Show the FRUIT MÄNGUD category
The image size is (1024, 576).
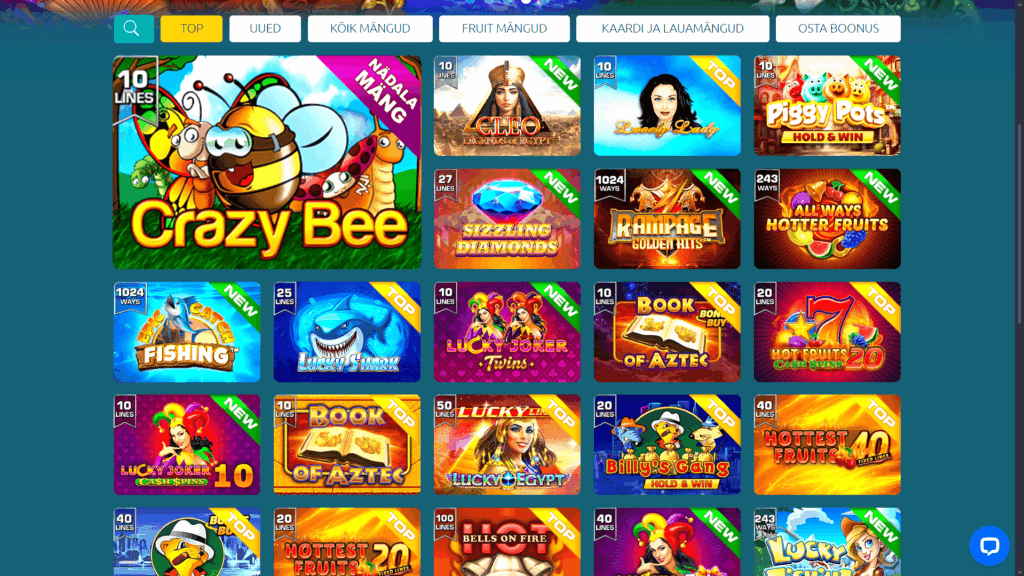pos(504,29)
